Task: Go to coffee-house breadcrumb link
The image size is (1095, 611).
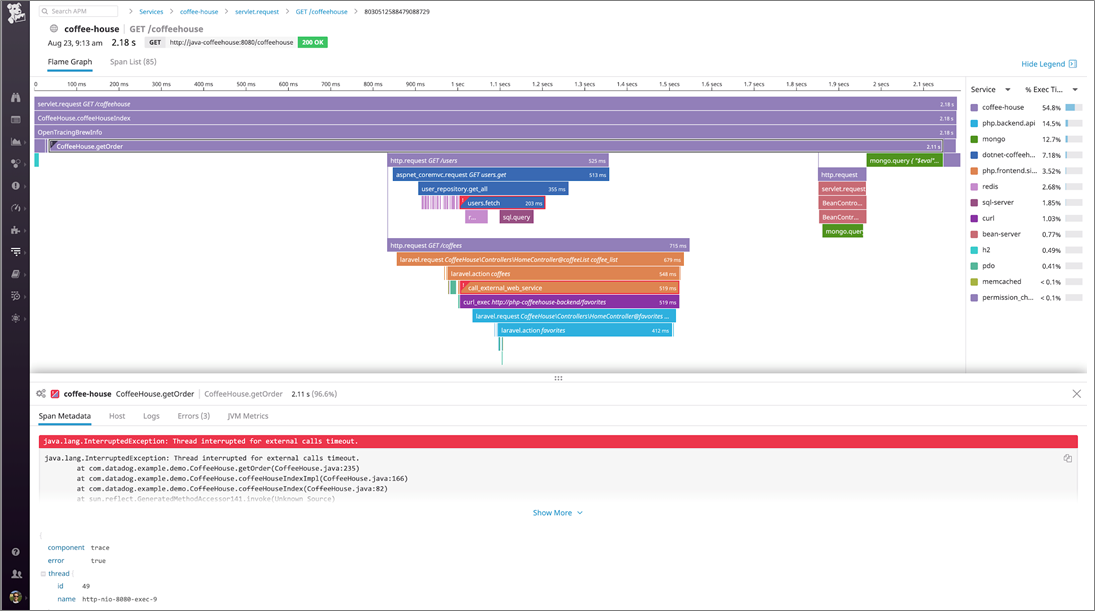Action: [x=199, y=11]
